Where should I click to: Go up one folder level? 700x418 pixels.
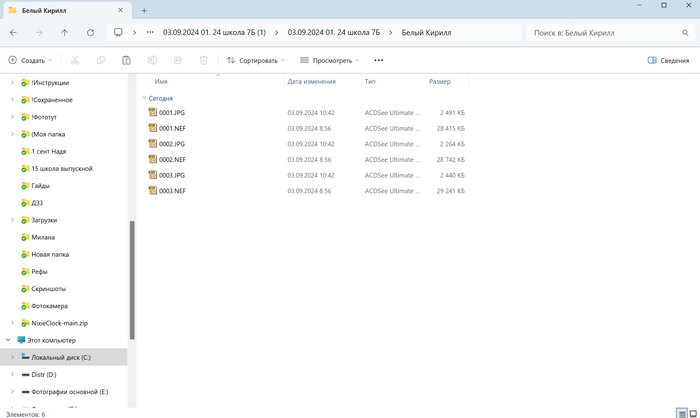pyautogui.click(x=65, y=32)
